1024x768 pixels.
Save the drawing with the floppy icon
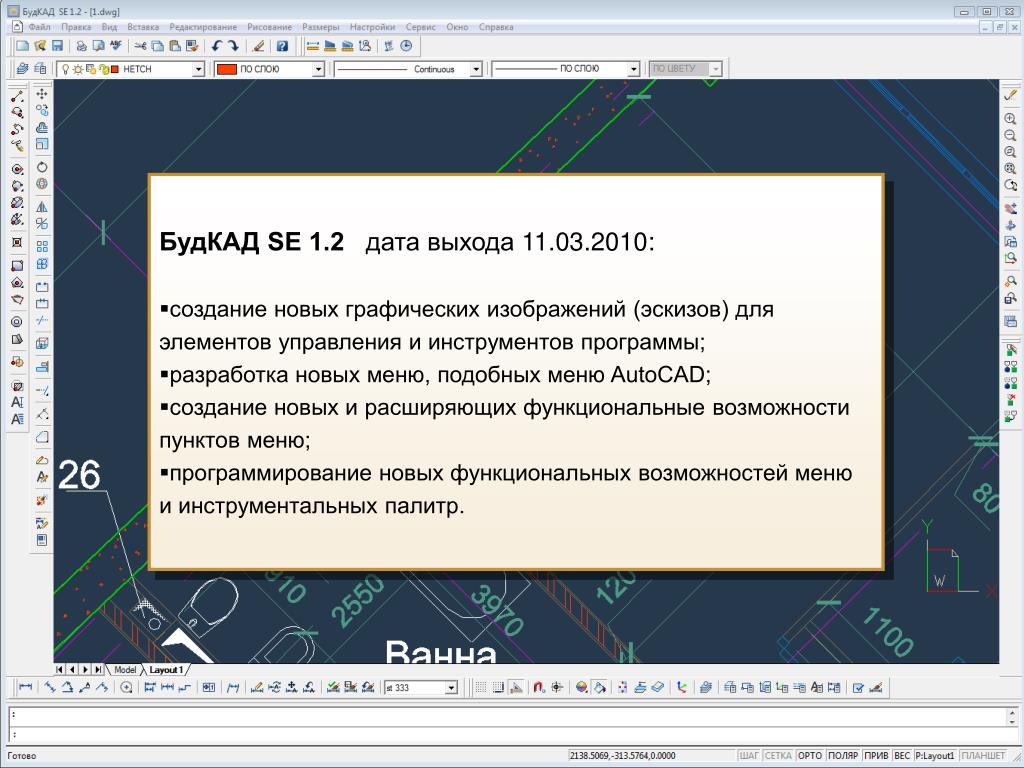[57, 46]
